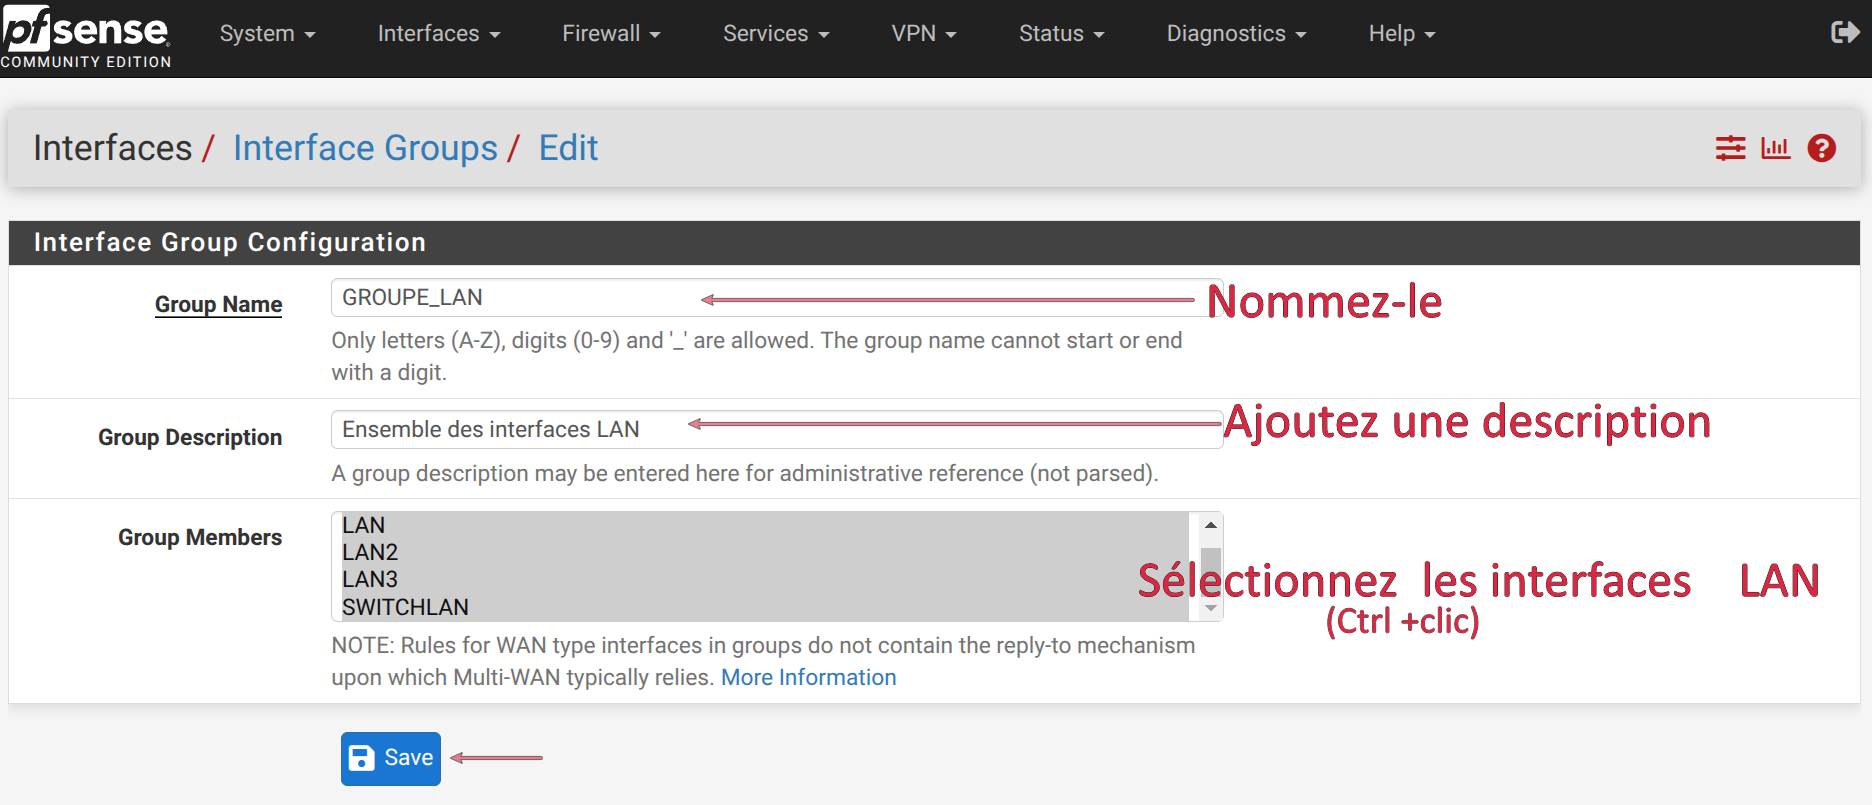
Task: Open the VPN menu
Action: [x=923, y=34]
